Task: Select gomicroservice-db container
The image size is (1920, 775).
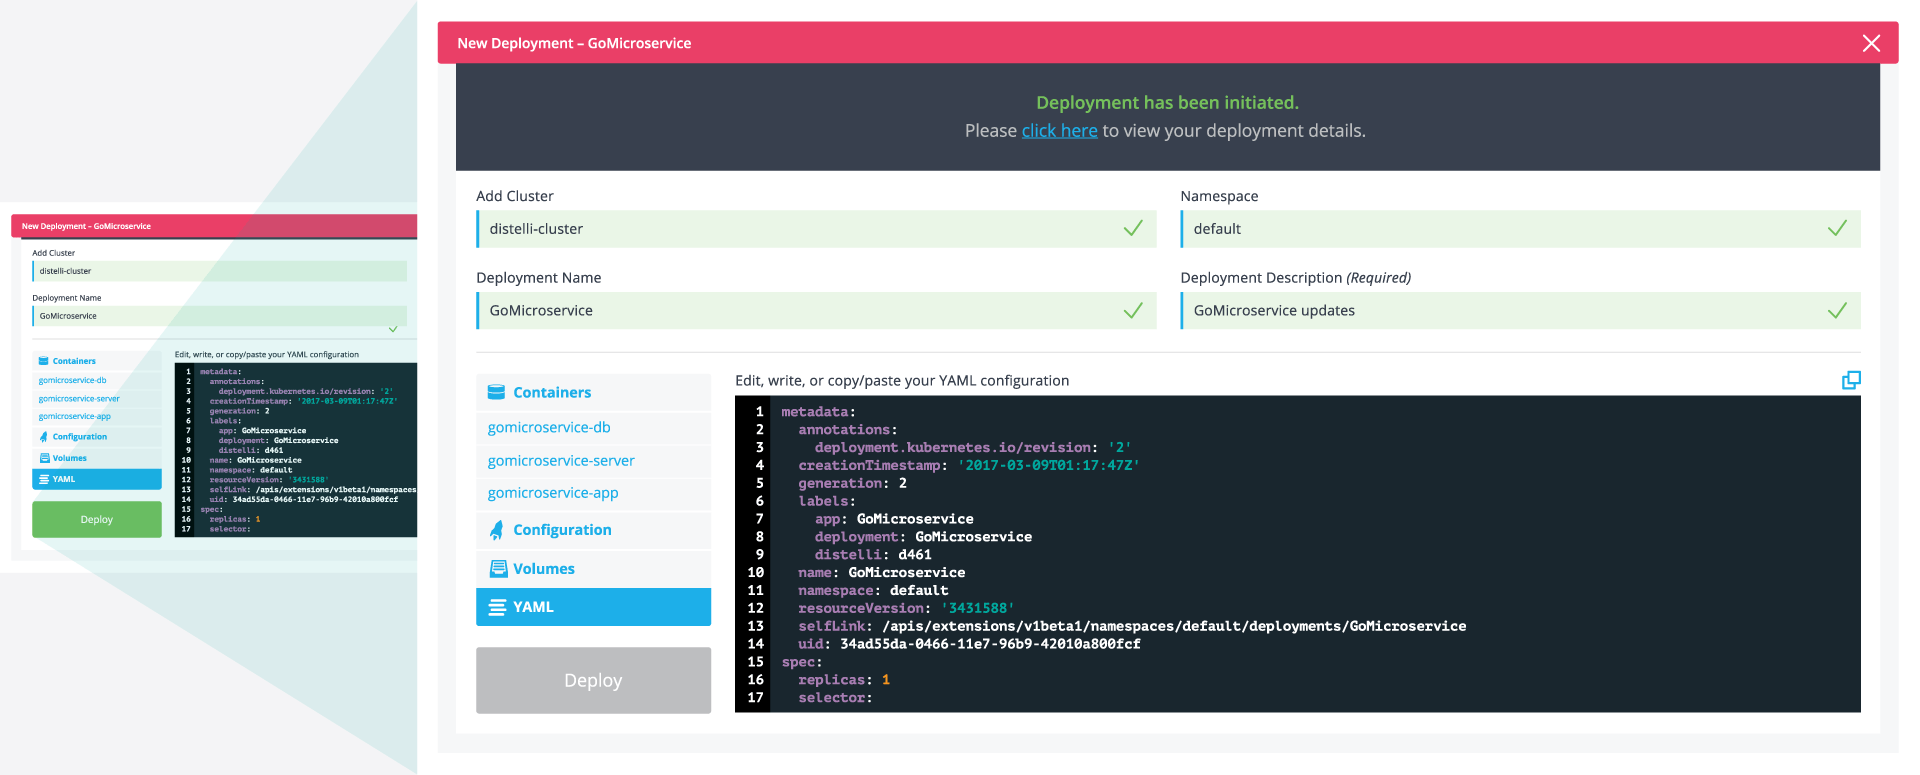Action: click(549, 427)
